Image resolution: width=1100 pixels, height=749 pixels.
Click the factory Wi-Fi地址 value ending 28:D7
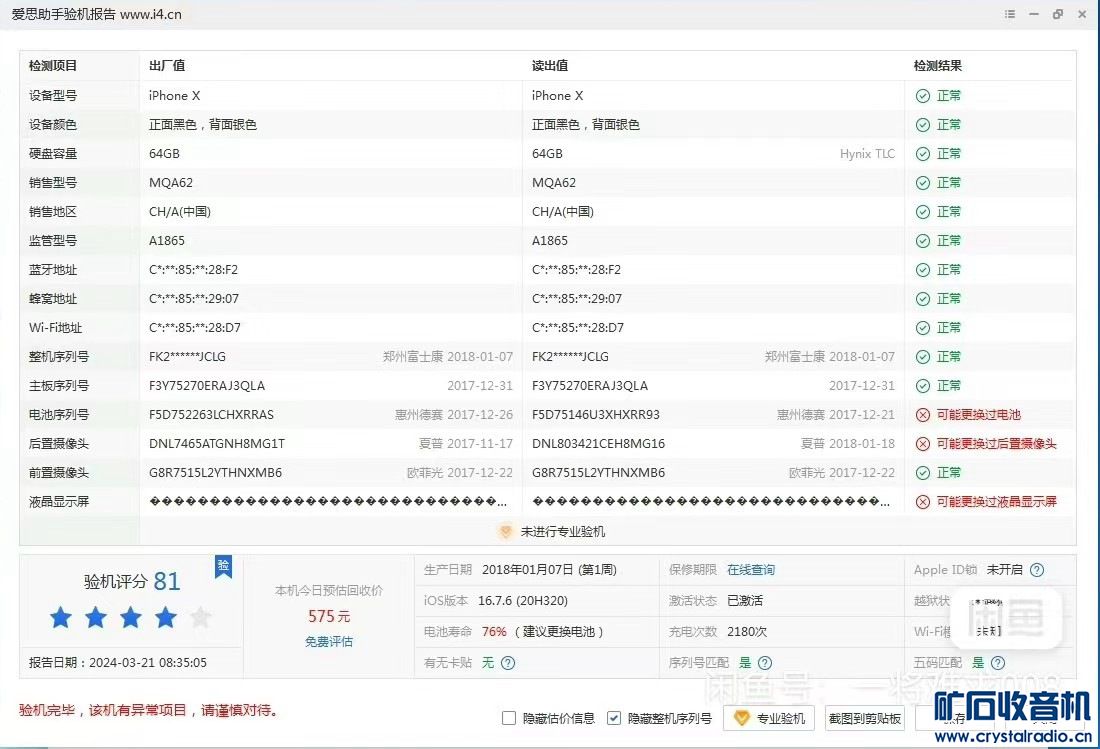tap(195, 328)
